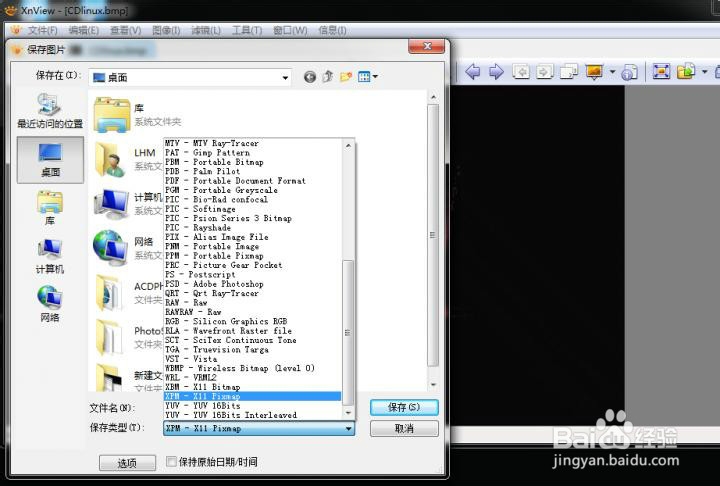Click the Cancel (取消) button

pyautogui.click(x=404, y=429)
